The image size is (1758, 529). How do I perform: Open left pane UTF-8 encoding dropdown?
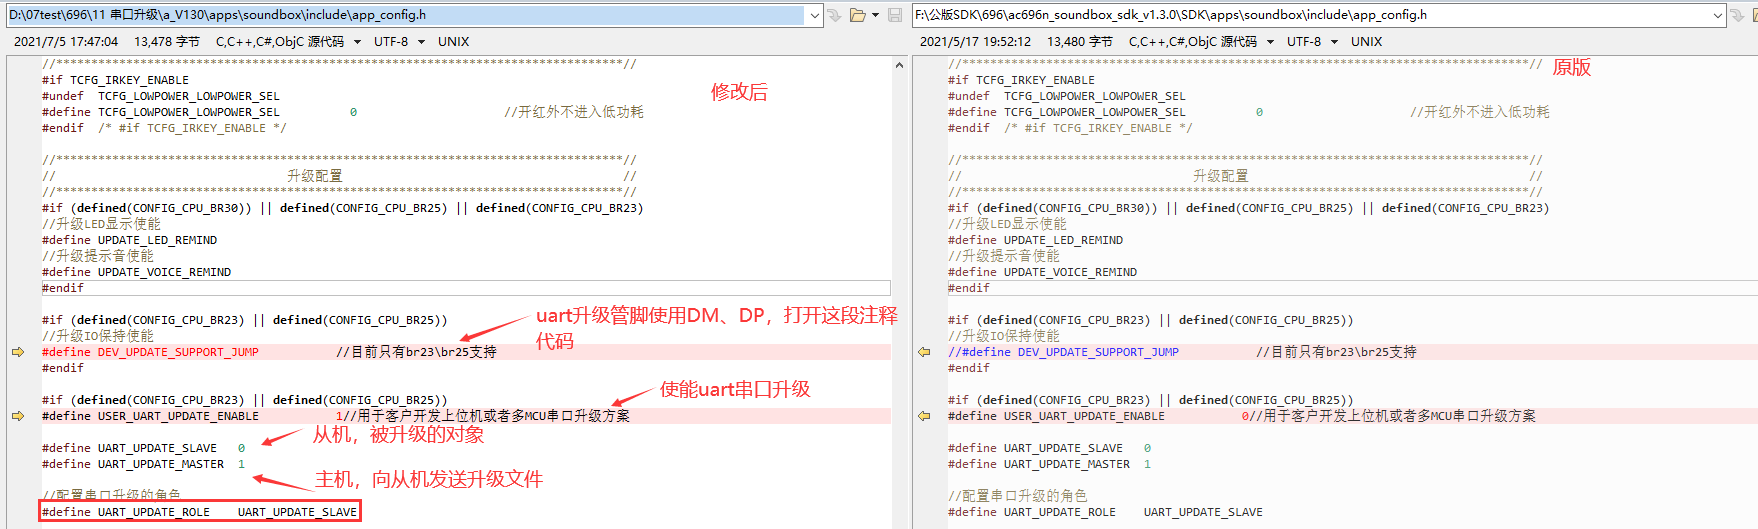click(421, 42)
